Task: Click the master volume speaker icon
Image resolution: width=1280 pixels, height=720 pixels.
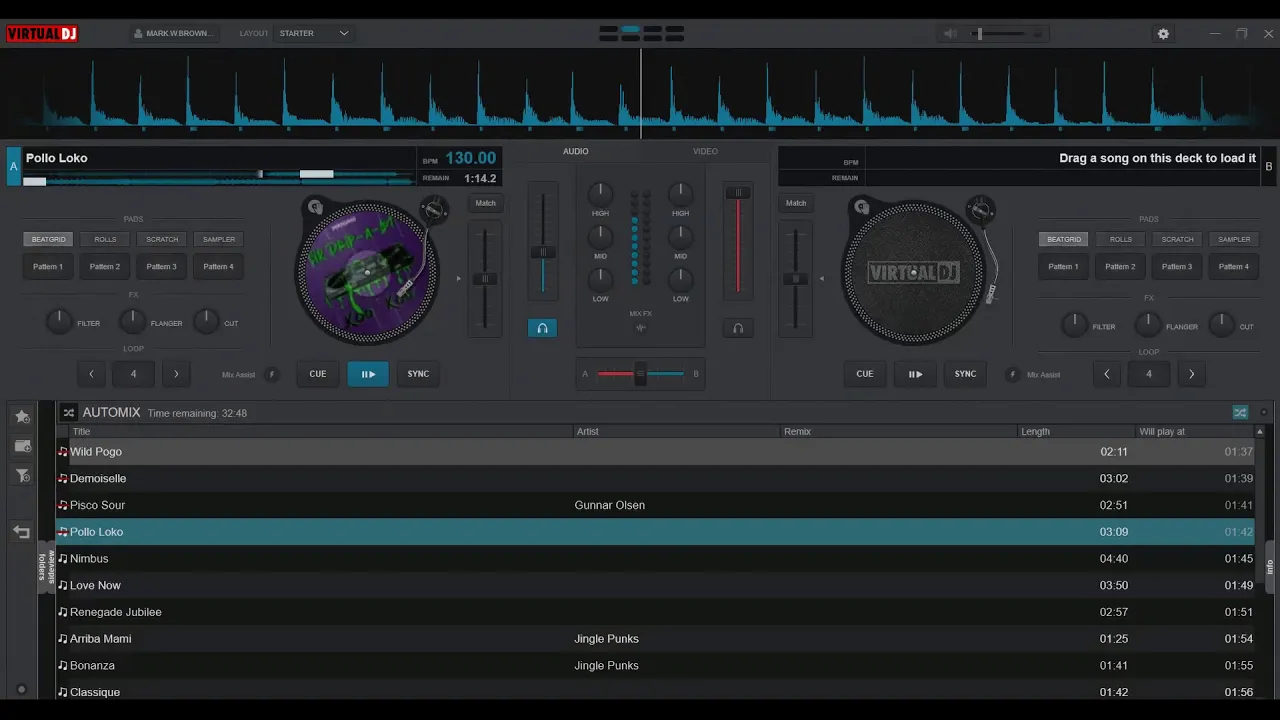Action: point(950,33)
